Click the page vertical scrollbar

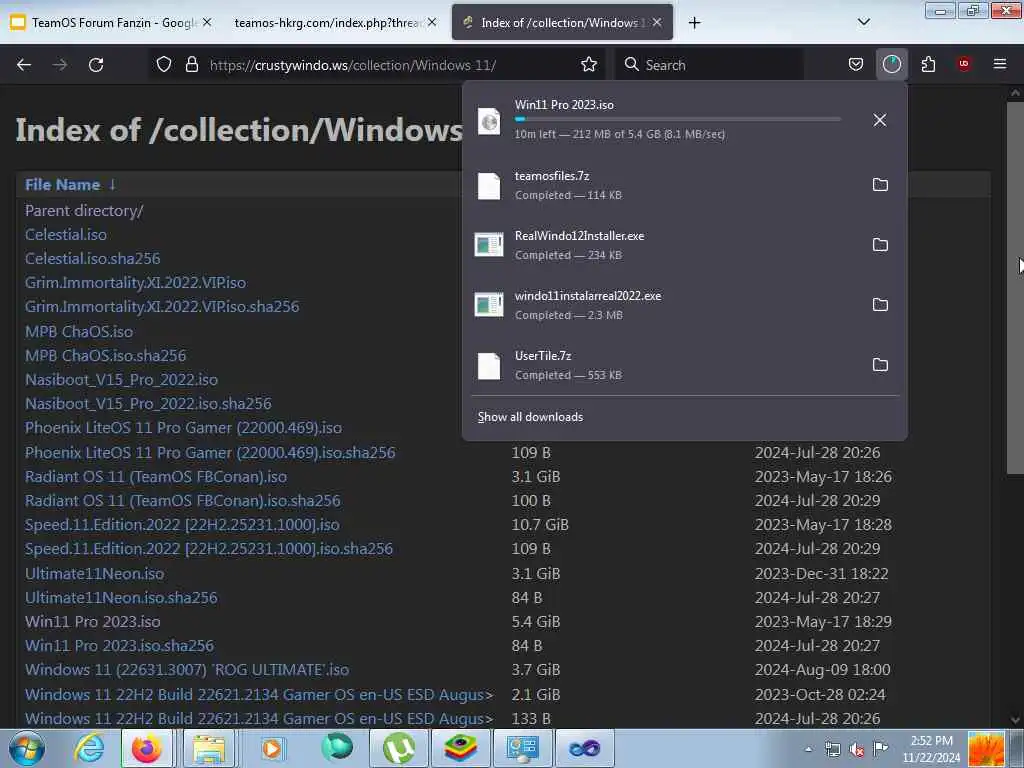1015,287
